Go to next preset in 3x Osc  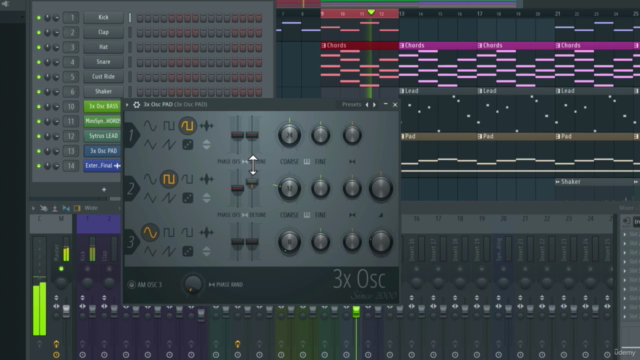[374, 105]
